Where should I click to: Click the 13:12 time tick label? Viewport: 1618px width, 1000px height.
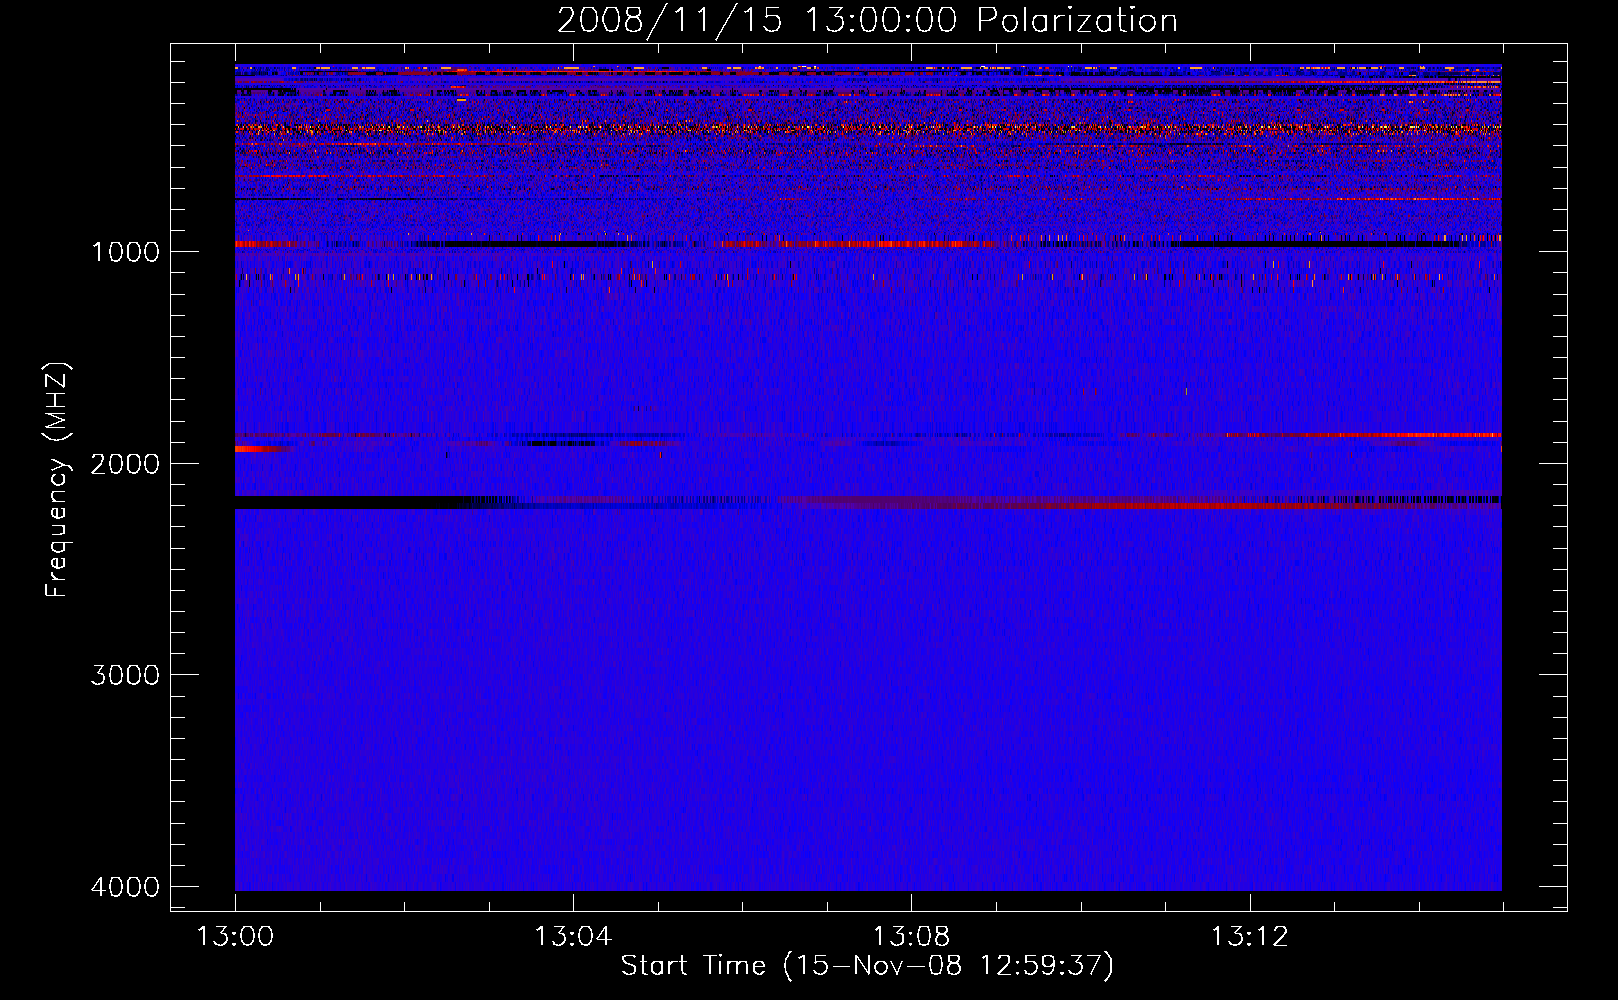[x=1249, y=937]
